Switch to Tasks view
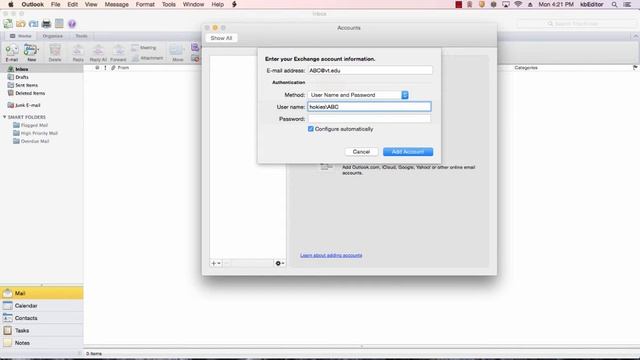Image resolution: width=640 pixels, height=360 pixels. coord(42,330)
